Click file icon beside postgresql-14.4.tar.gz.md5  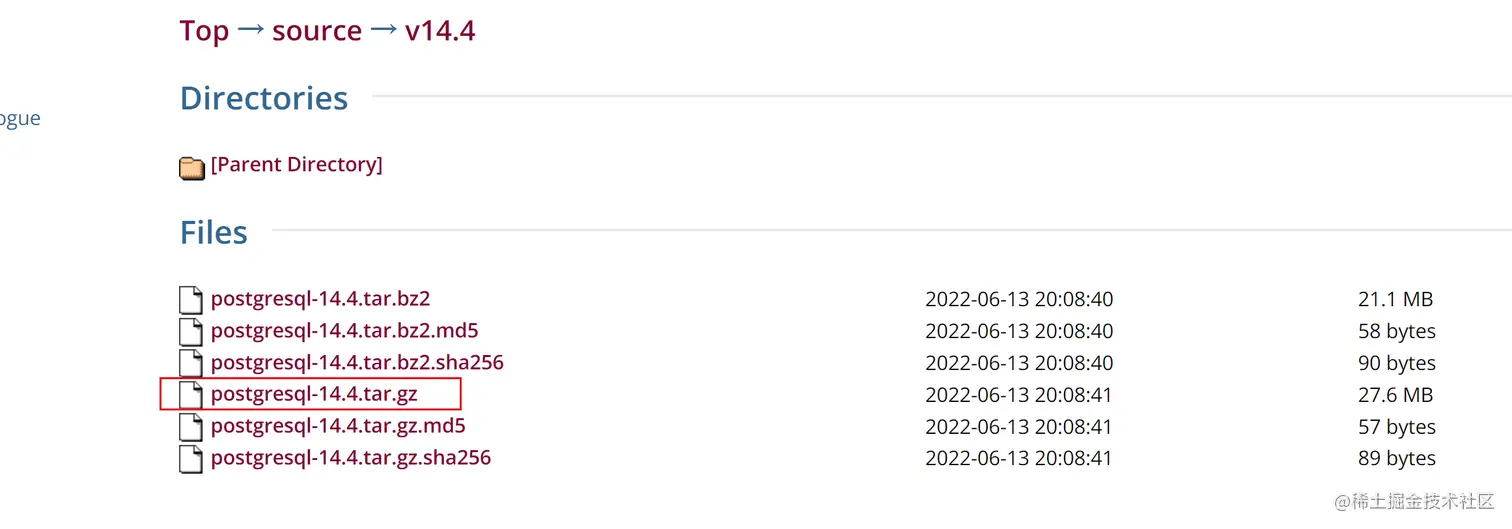click(190, 427)
